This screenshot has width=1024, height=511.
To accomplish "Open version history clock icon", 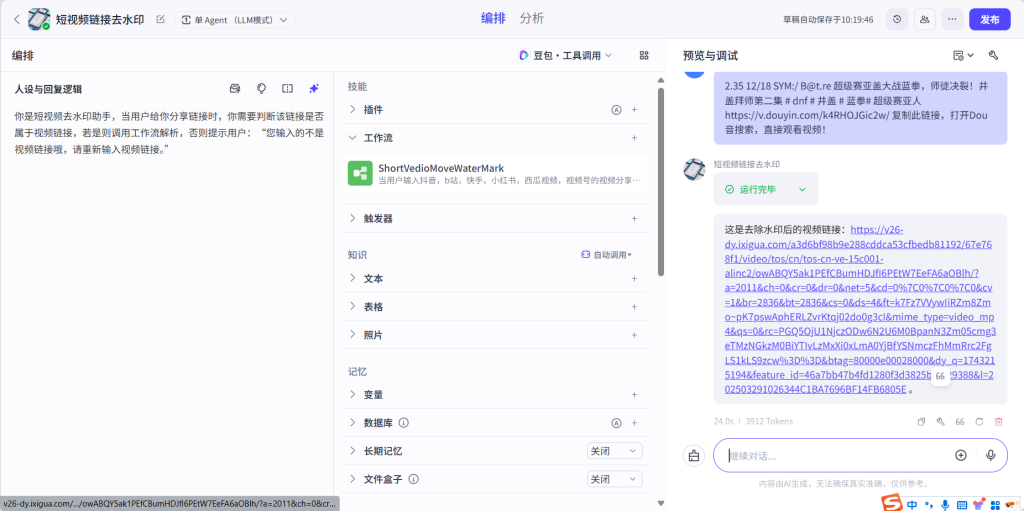I will (x=897, y=20).
